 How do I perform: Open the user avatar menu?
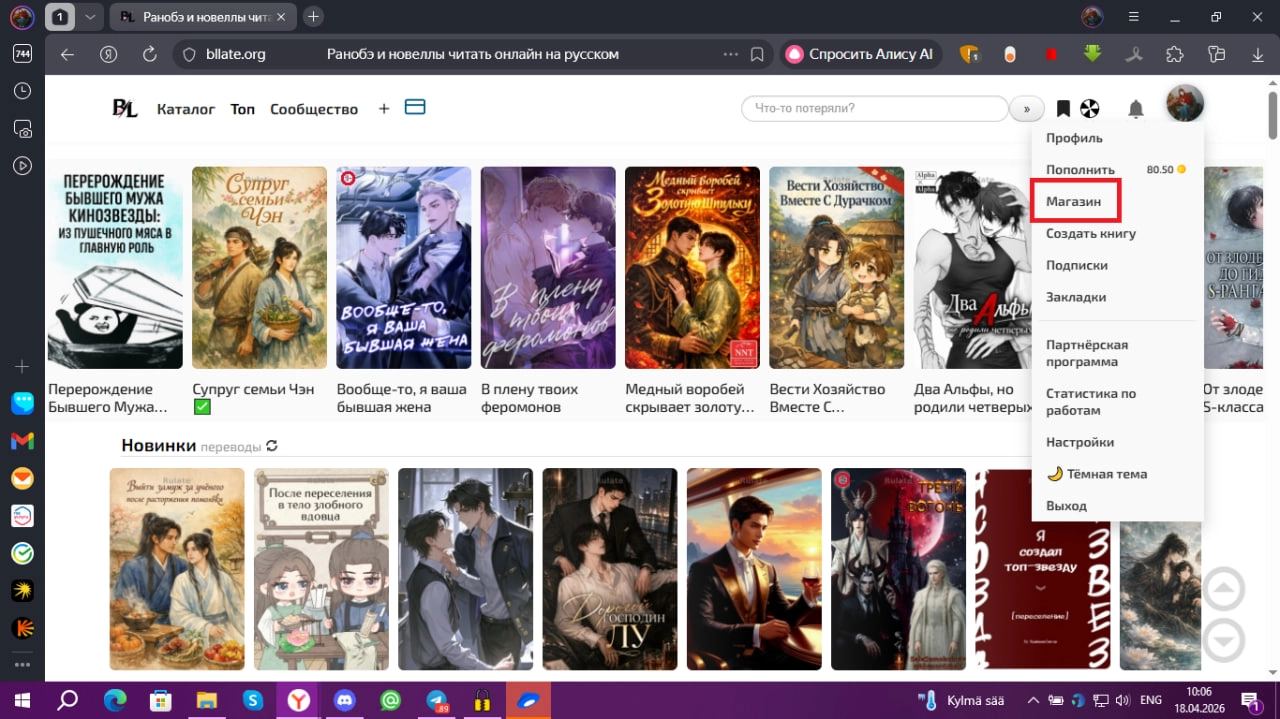tap(1185, 104)
